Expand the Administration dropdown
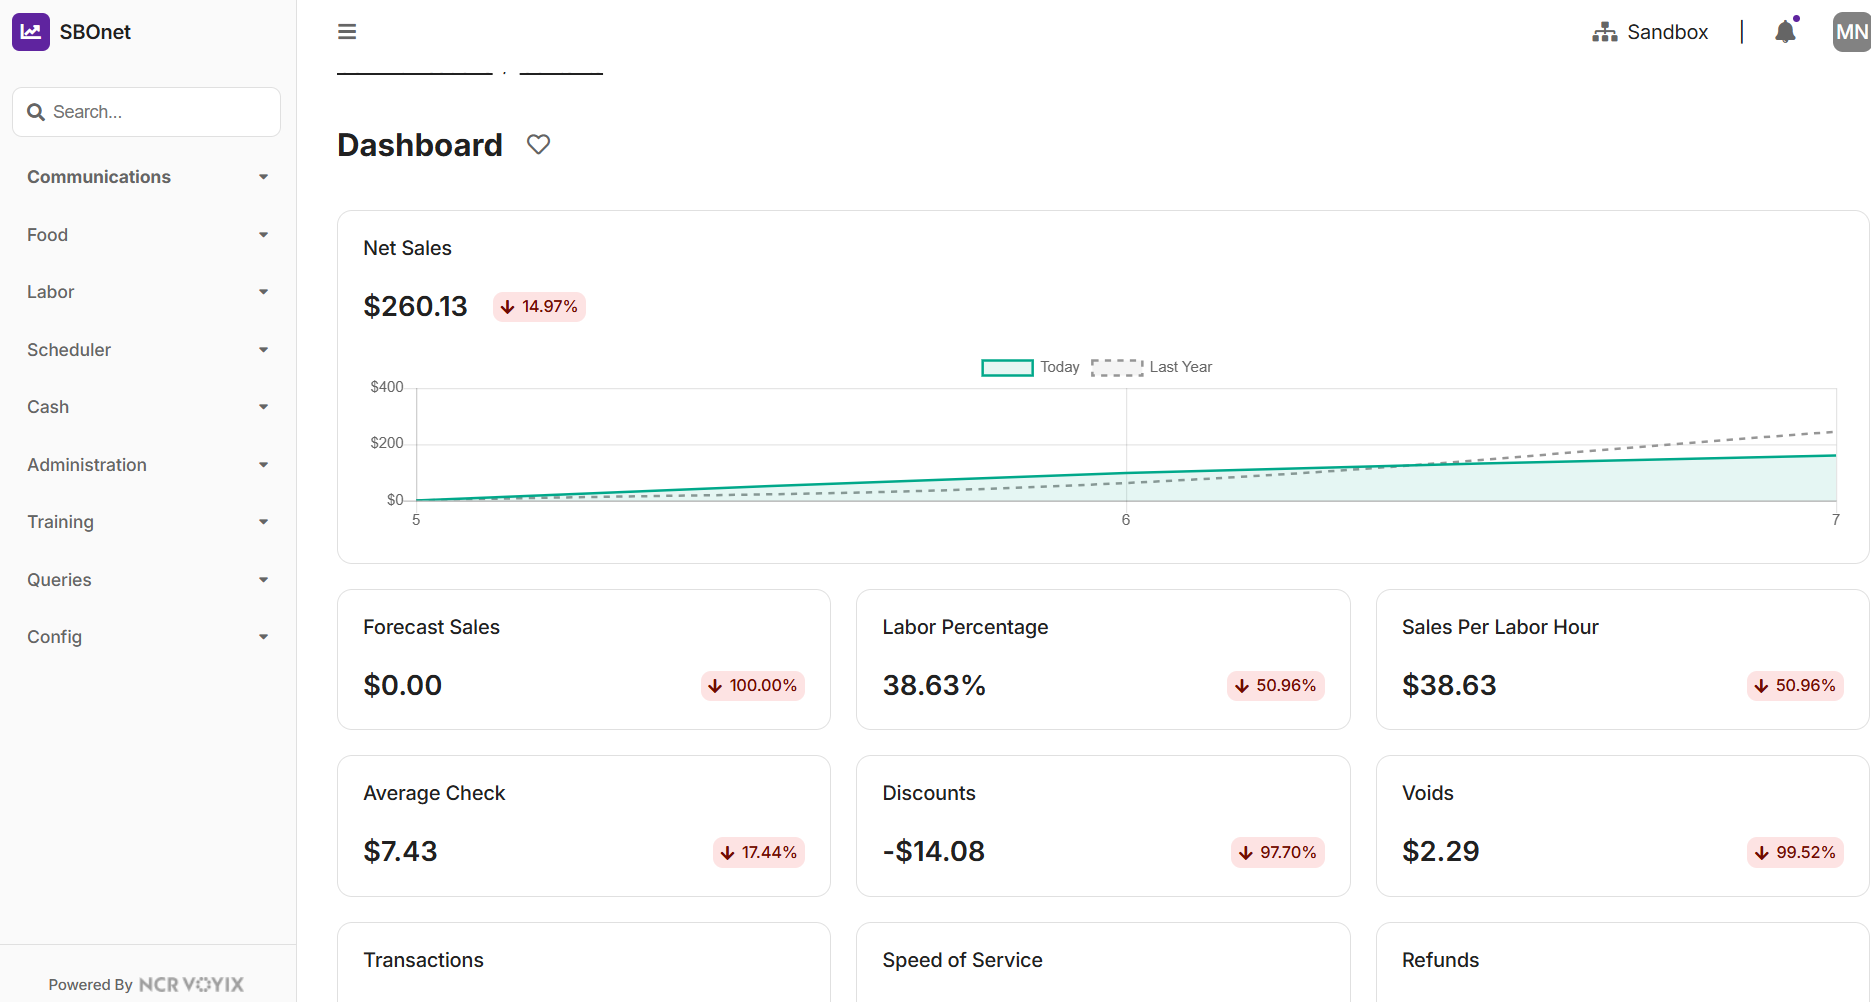 click(263, 465)
